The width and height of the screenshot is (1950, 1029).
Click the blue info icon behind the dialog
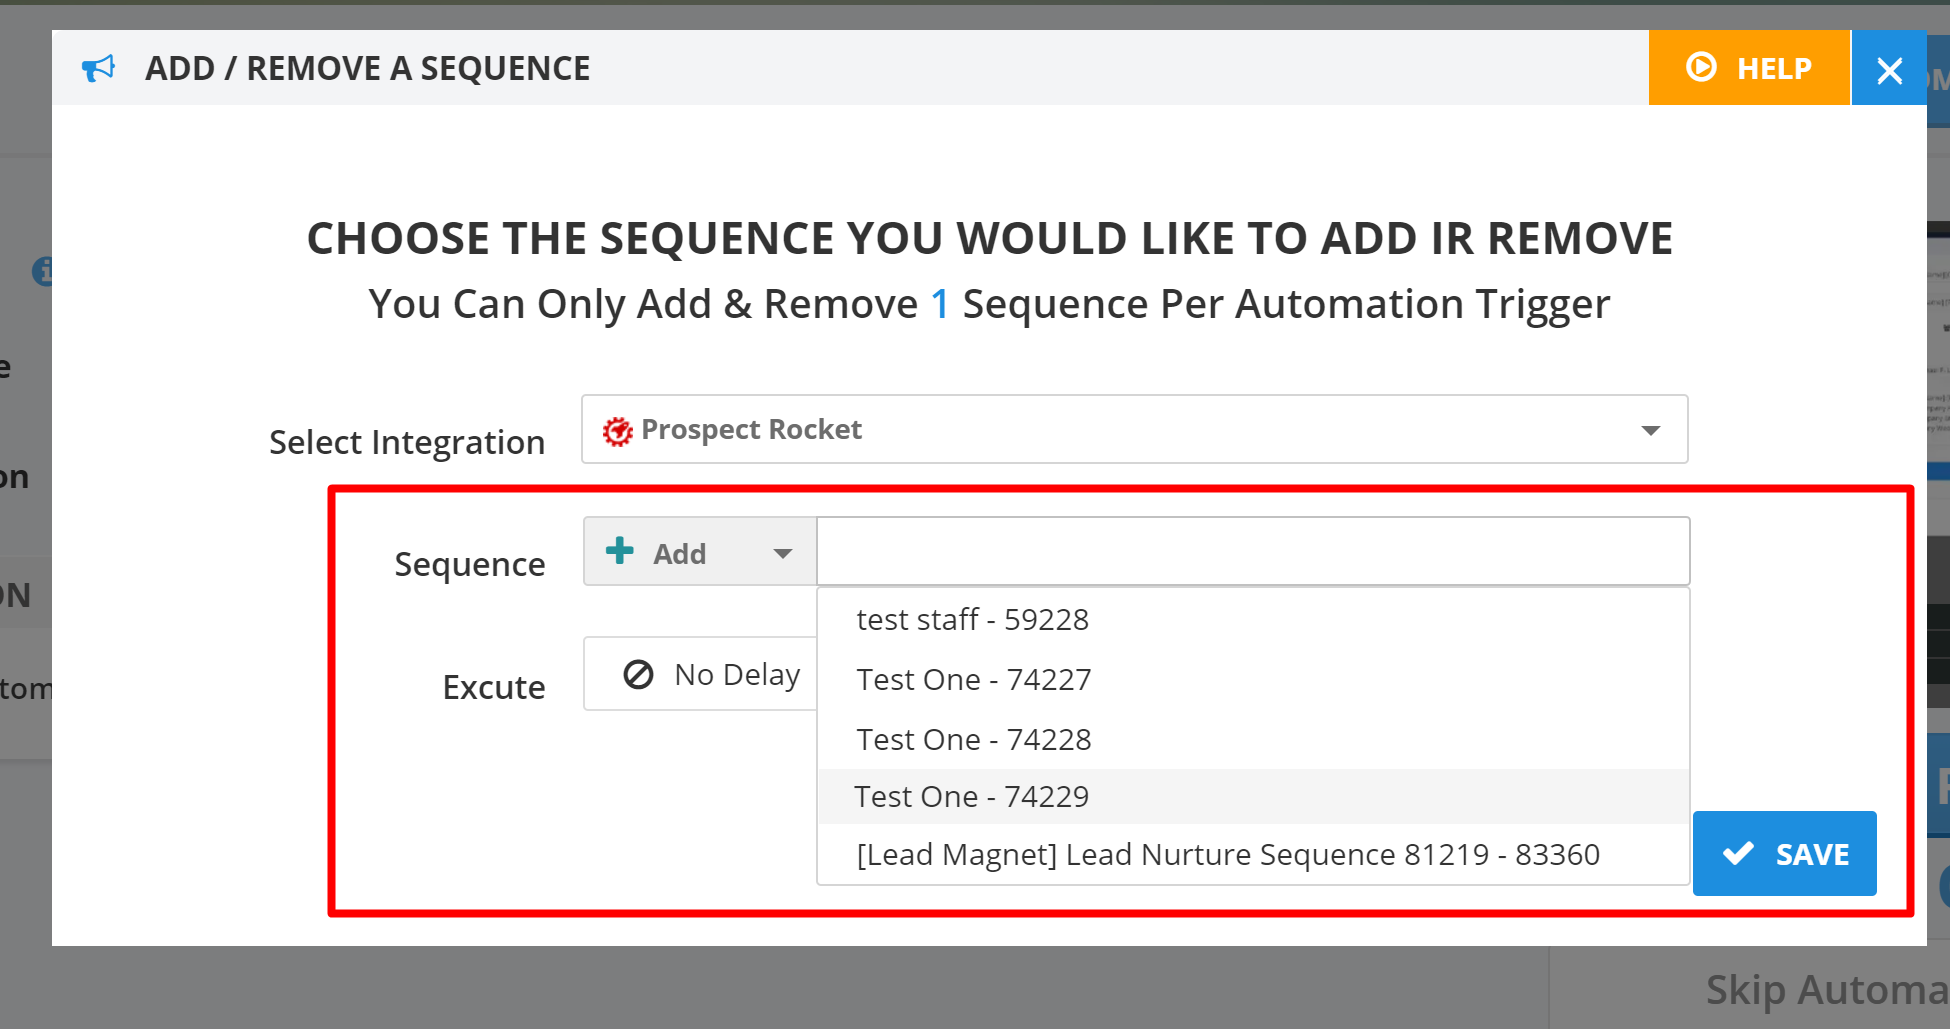(43, 270)
